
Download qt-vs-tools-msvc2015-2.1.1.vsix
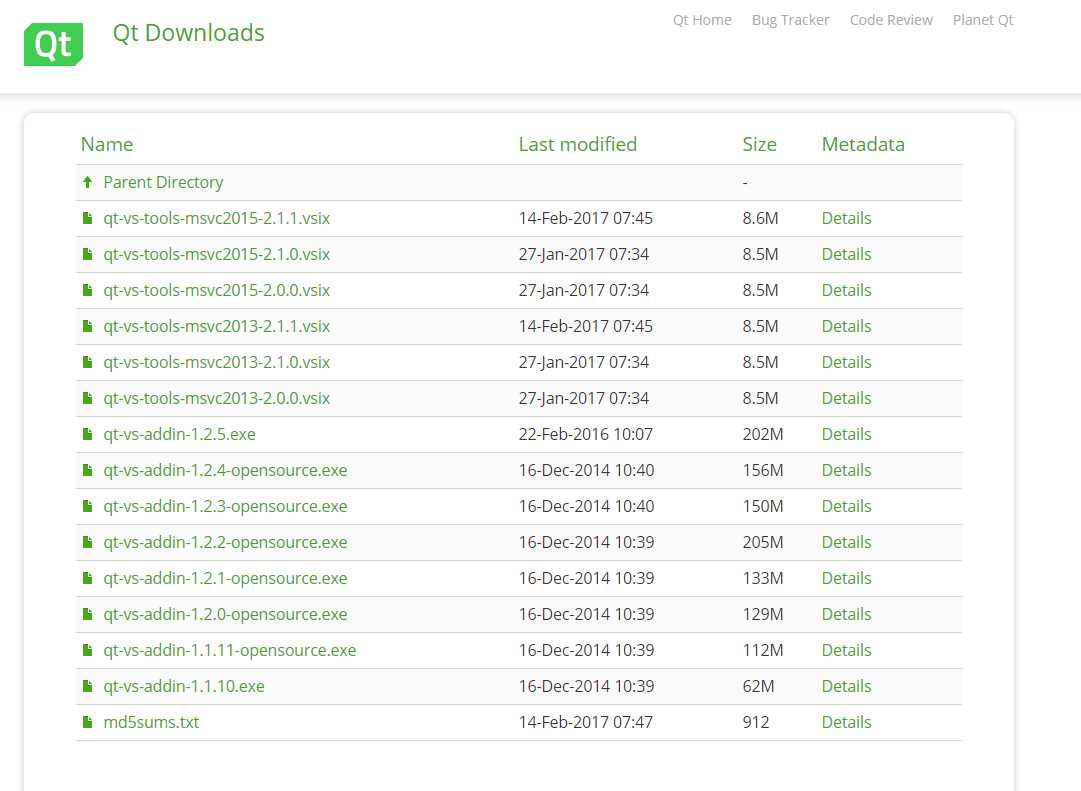point(216,218)
